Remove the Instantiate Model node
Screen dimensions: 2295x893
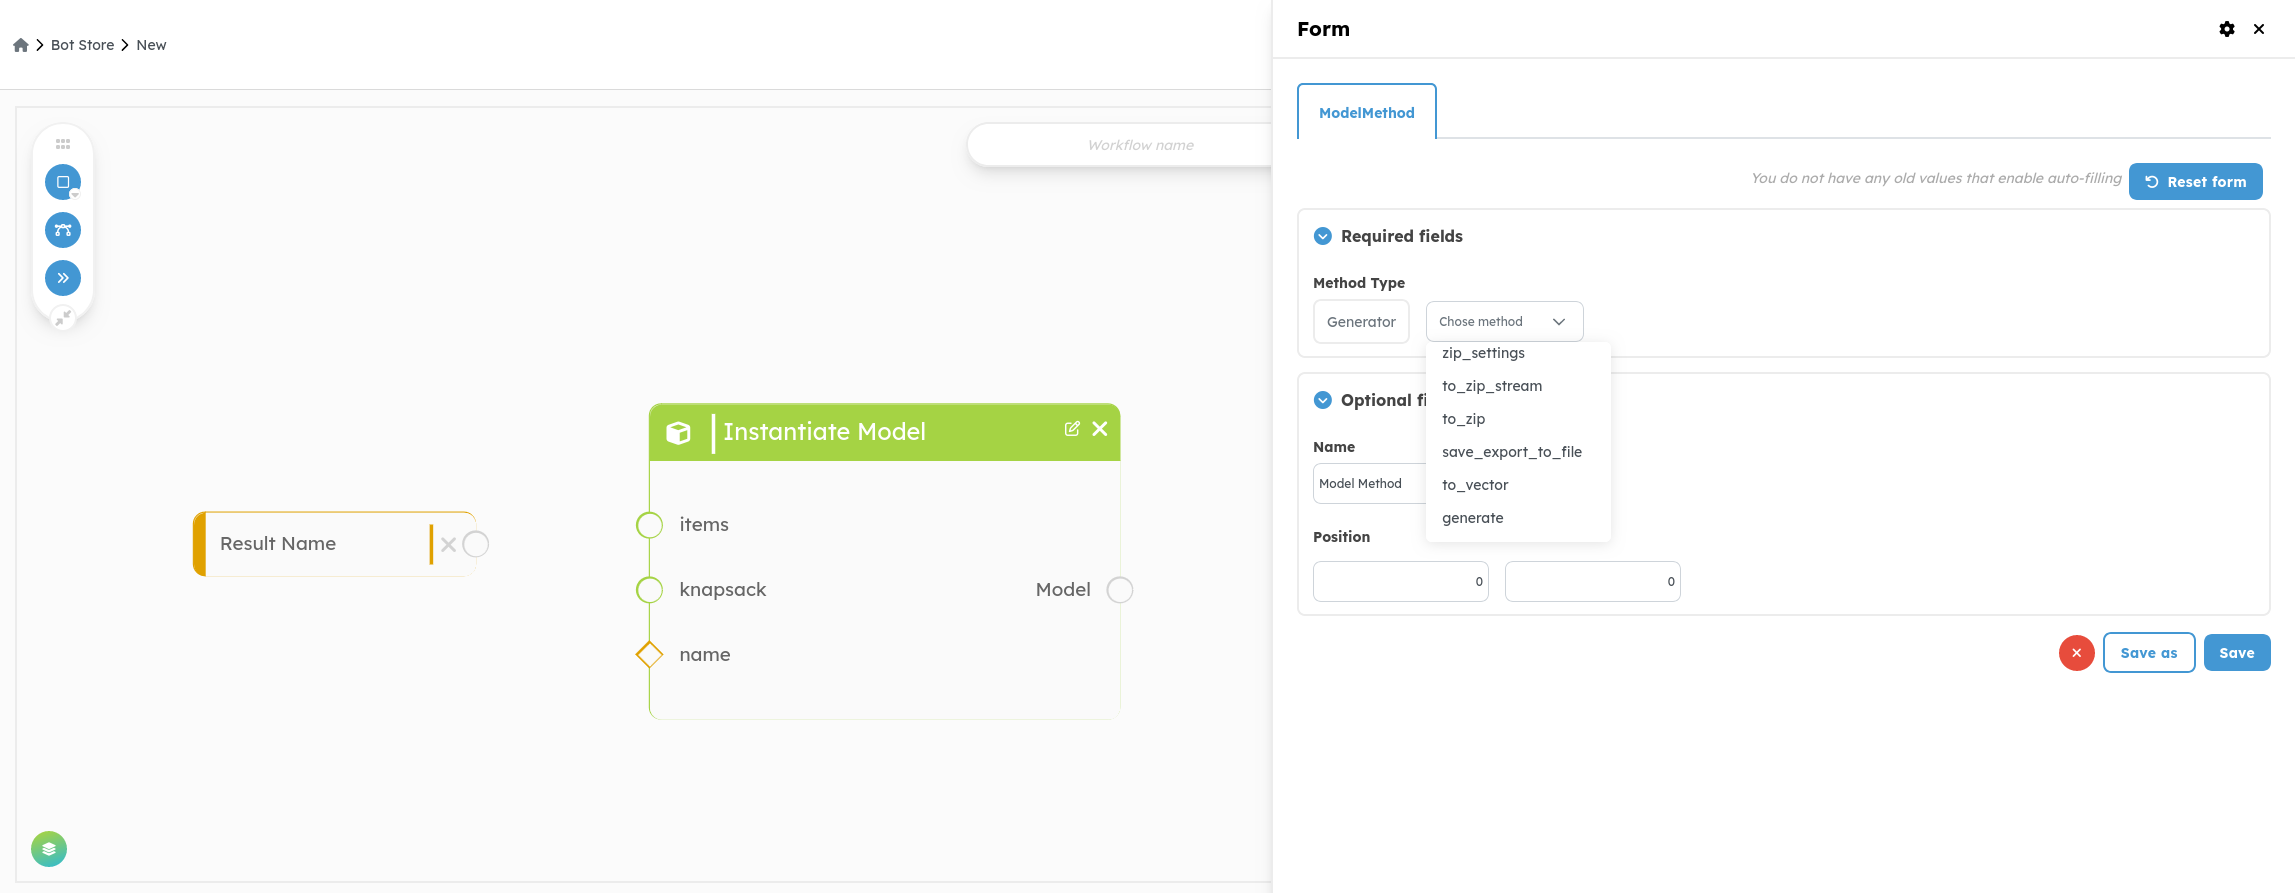tap(1100, 429)
